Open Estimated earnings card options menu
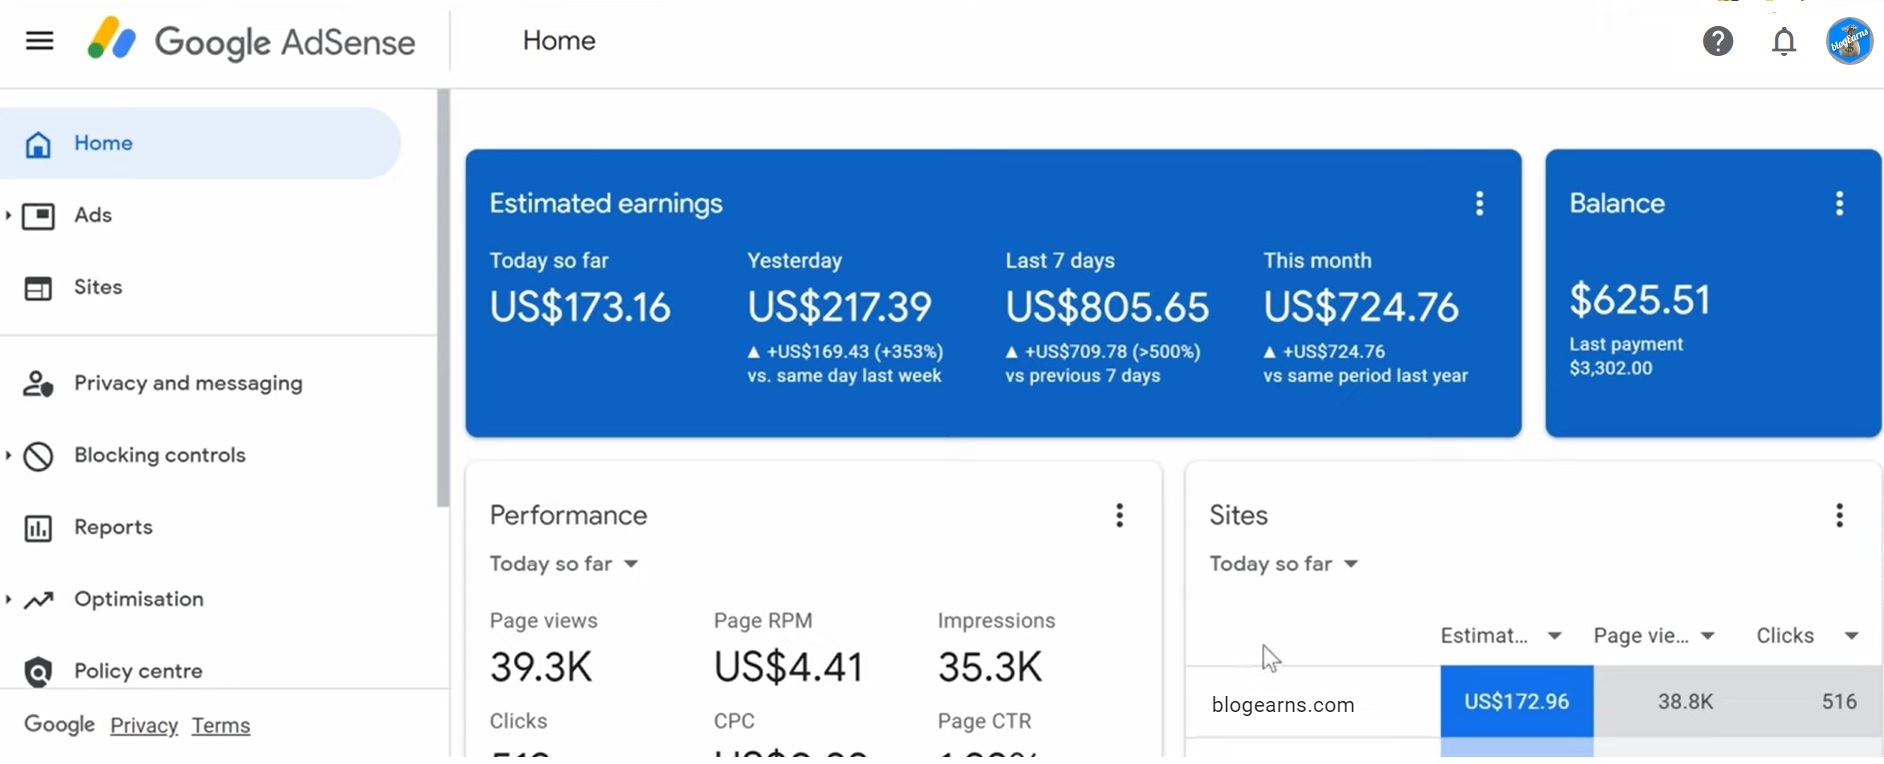This screenshot has width=1884, height=764. point(1479,204)
